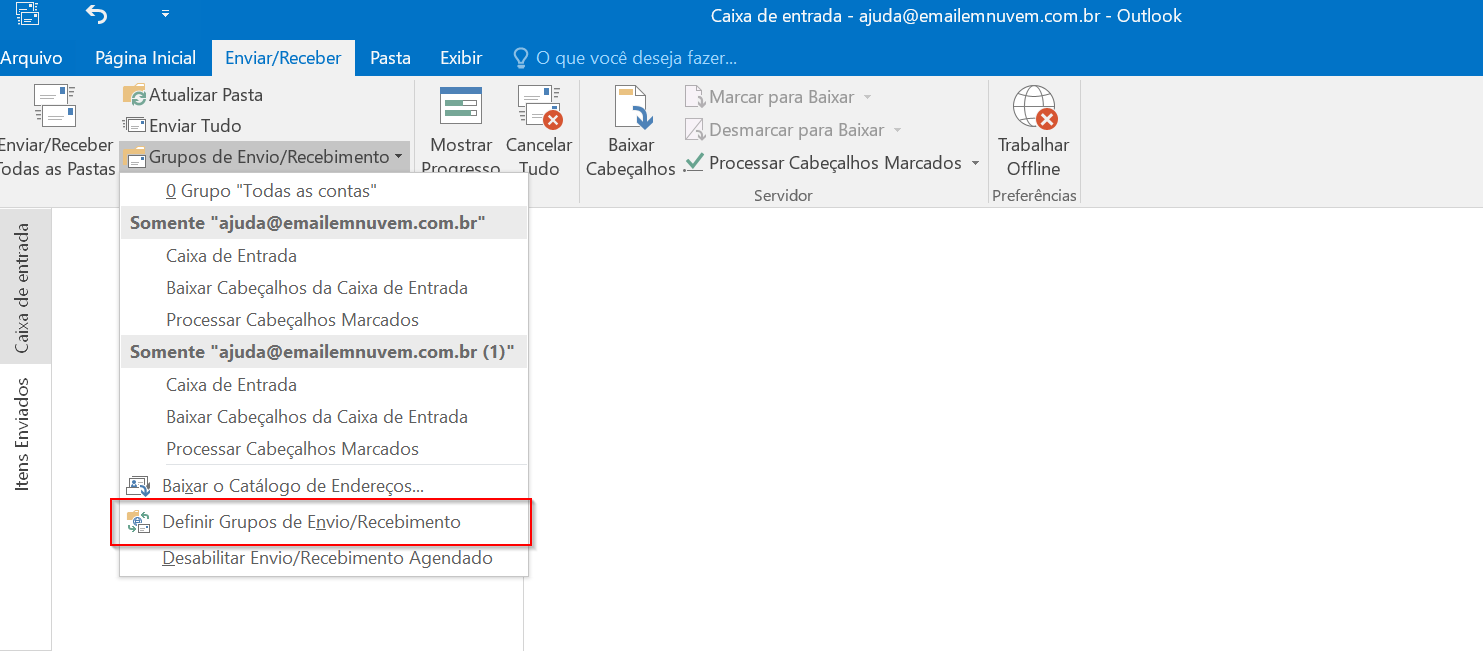This screenshot has height=651, width=1483.
Task: Click Baixar o Catálogo de Endereços menu entry
Action: [324, 487]
